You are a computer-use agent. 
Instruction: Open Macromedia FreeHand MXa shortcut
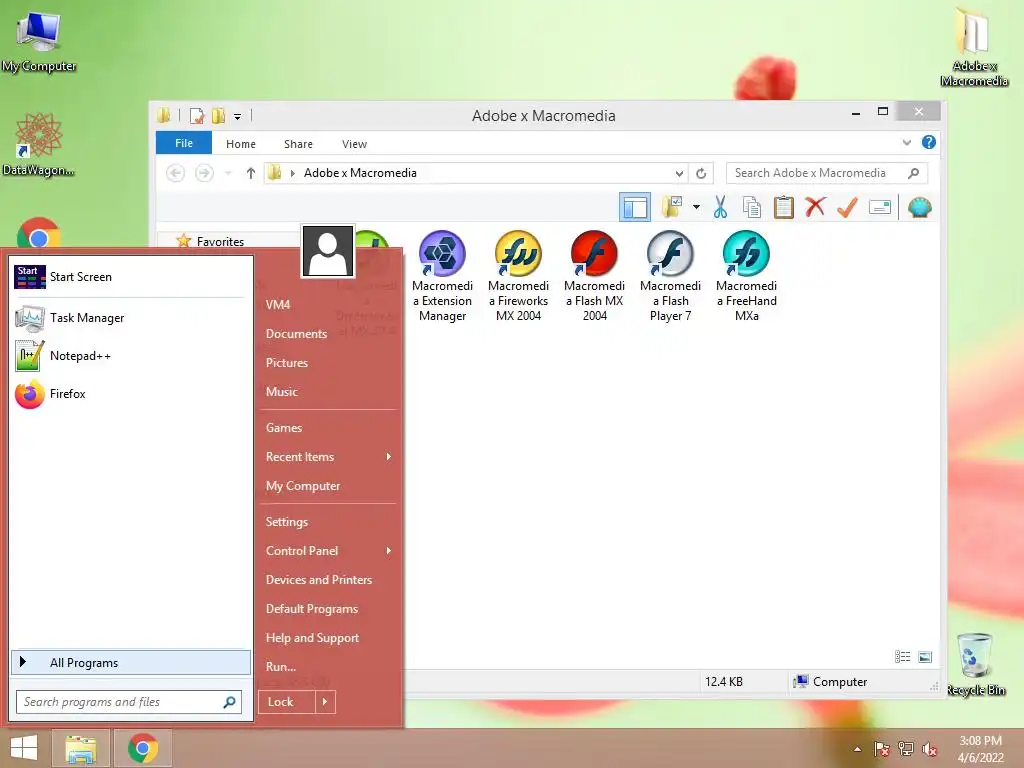(746, 276)
